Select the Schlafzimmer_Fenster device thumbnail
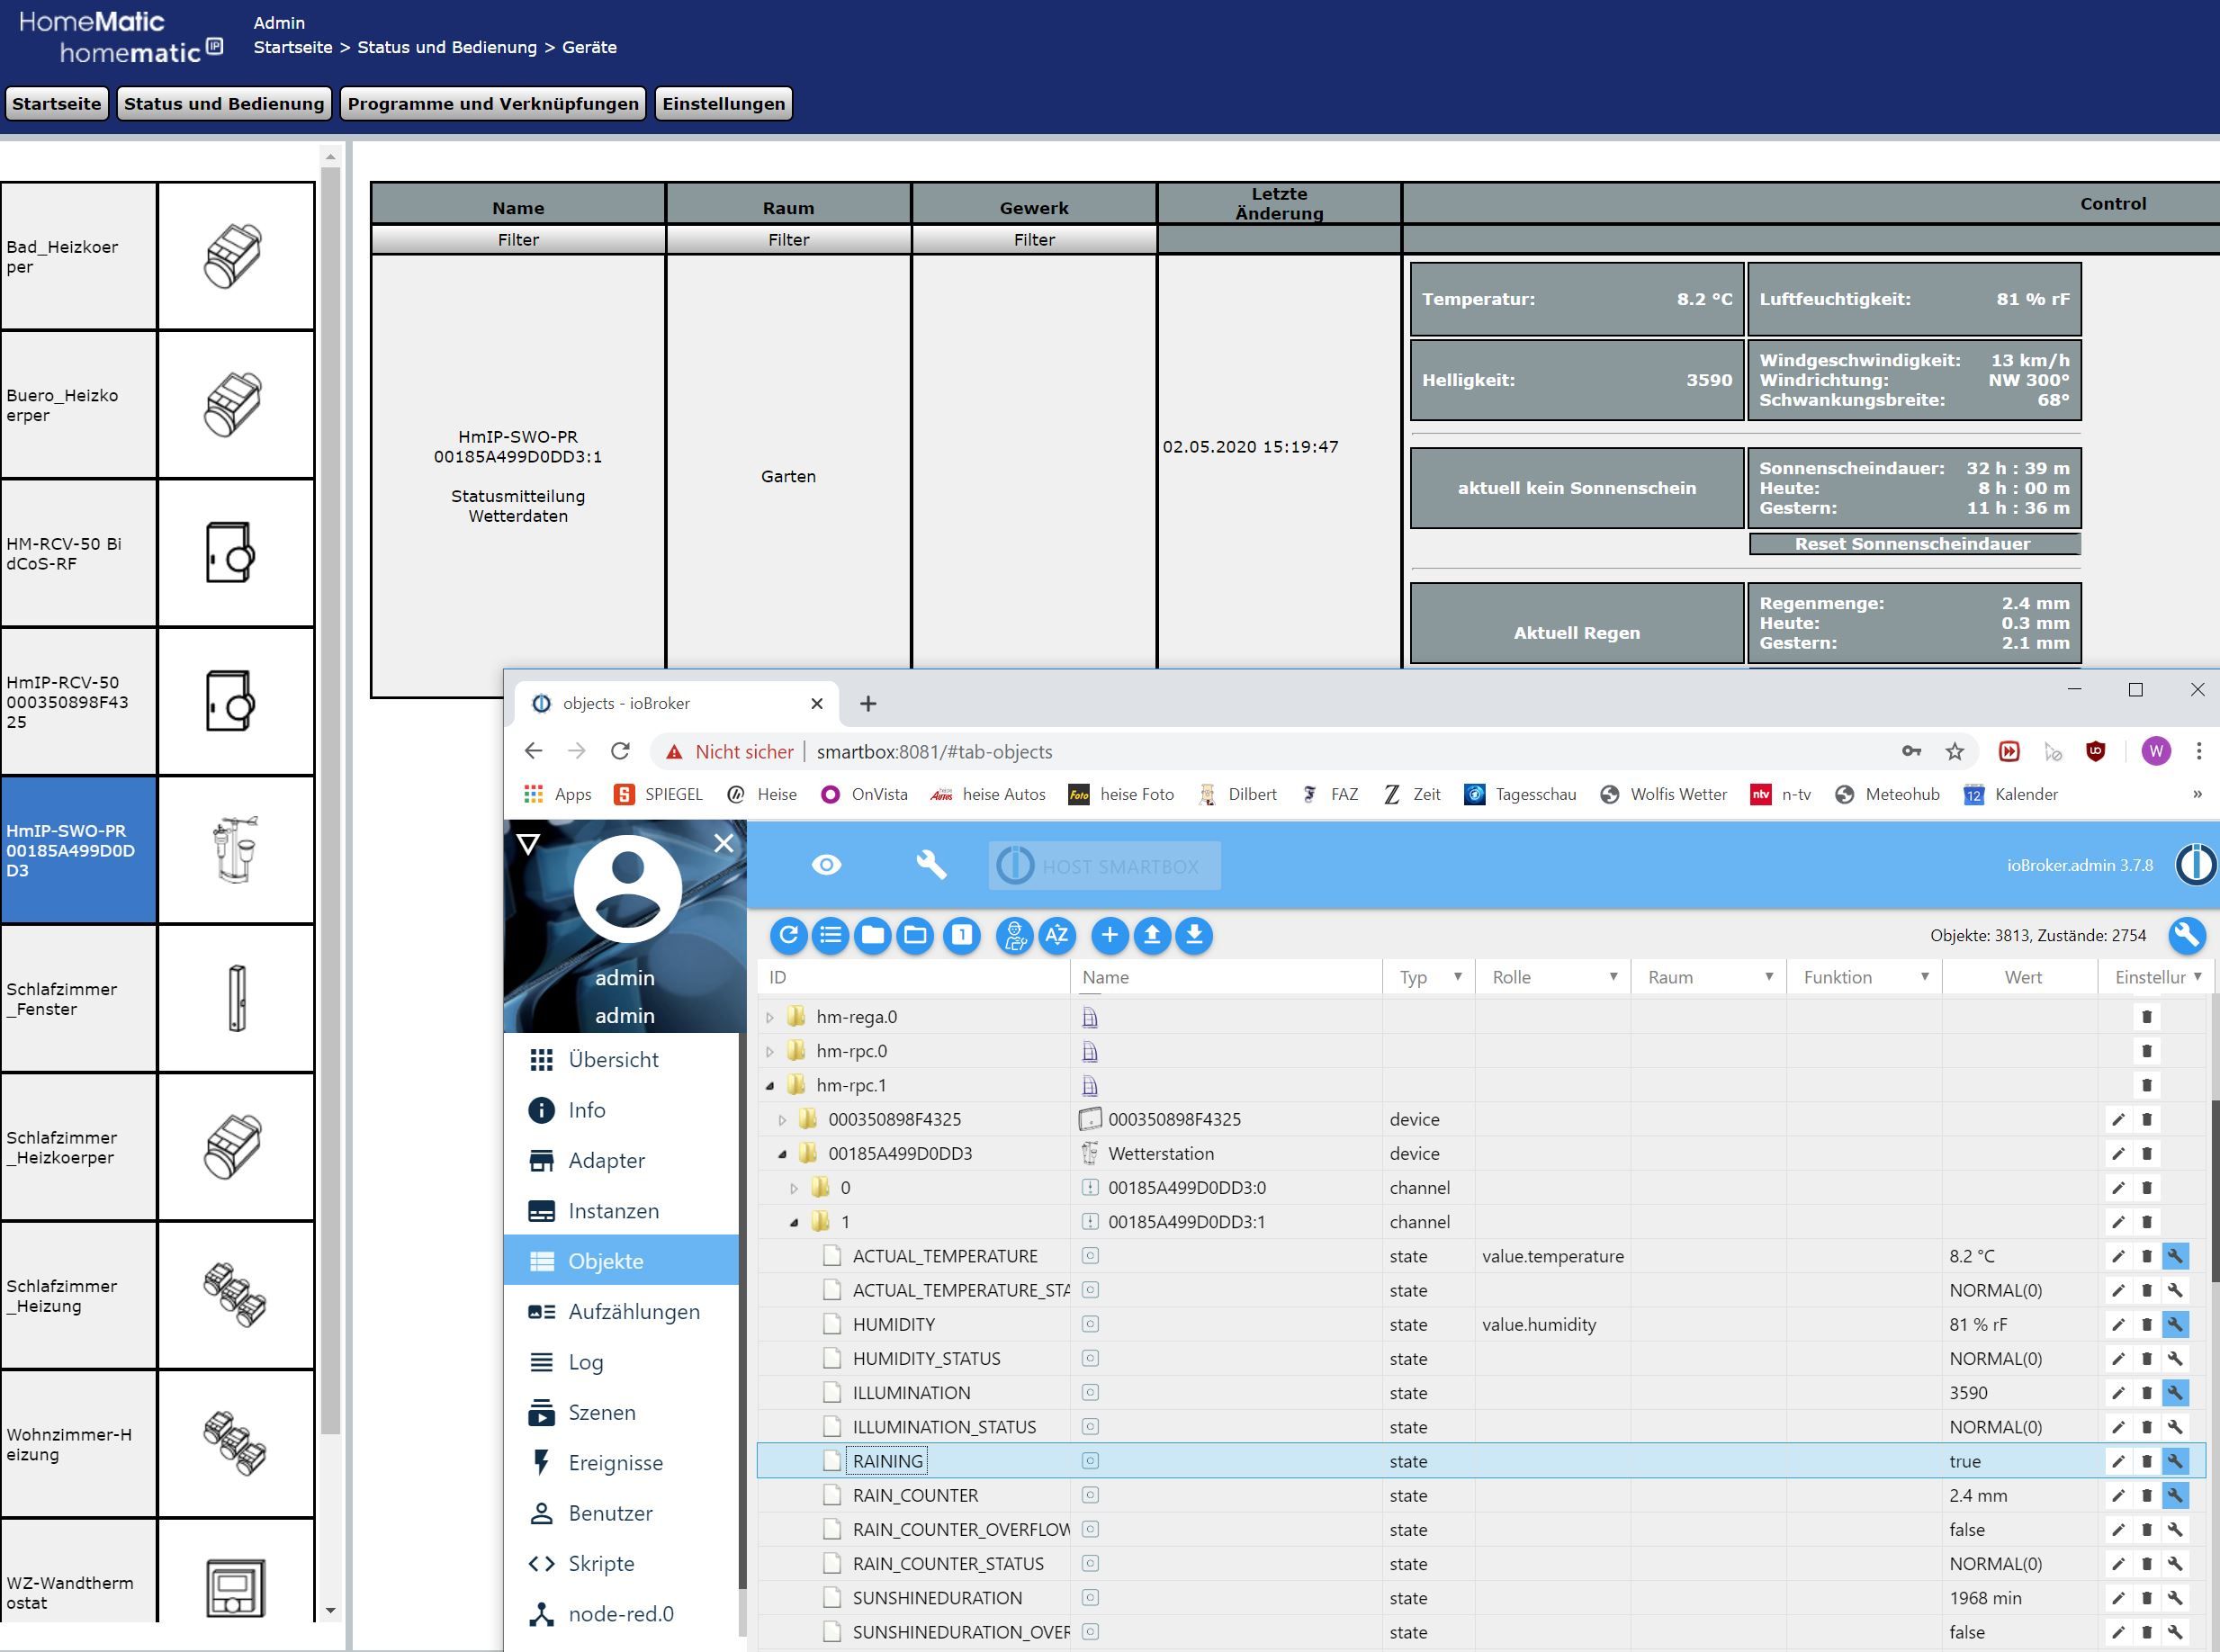Screen dimensions: 2220x1652 pyautogui.click(x=236, y=998)
